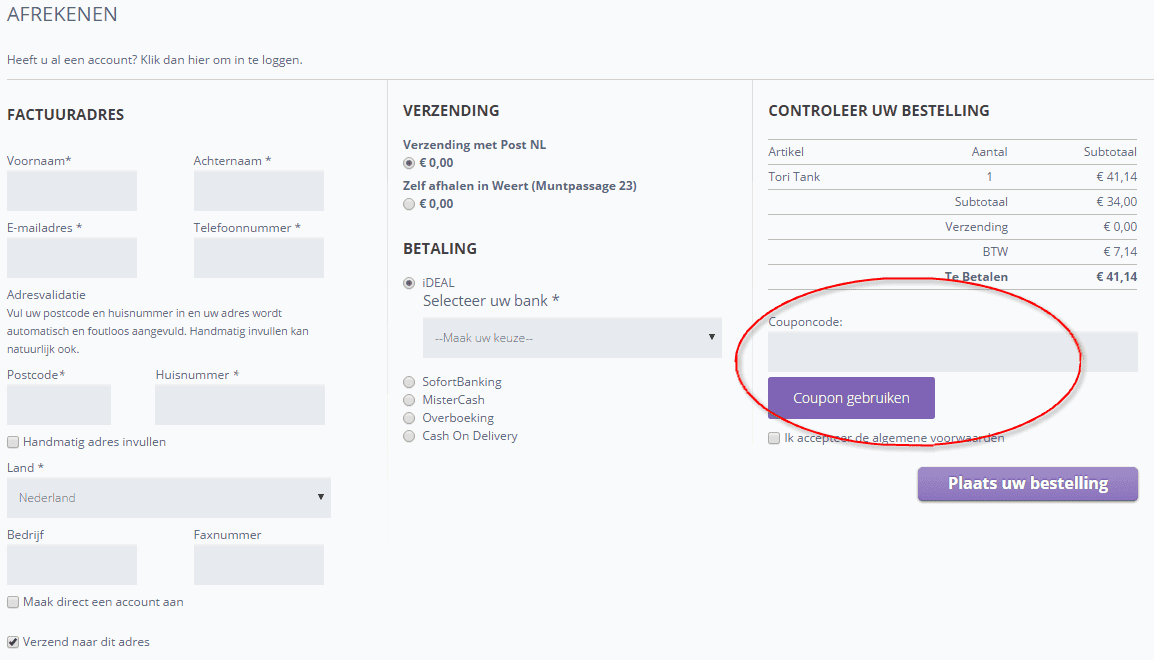Click the Postcode input field
This screenshot has width=1154, height=660.
(59, 405)
